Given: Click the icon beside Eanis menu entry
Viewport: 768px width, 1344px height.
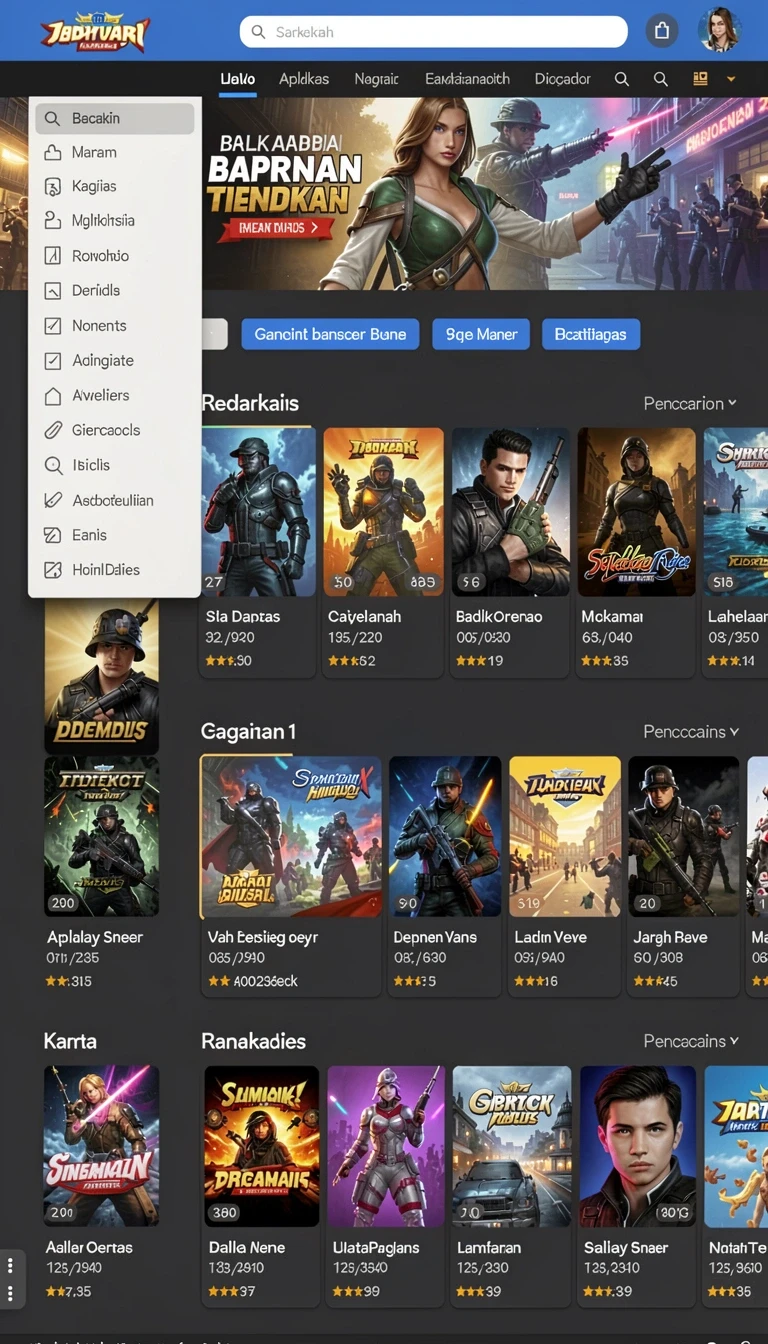Looking at the screenshot, I should (53, 535).
